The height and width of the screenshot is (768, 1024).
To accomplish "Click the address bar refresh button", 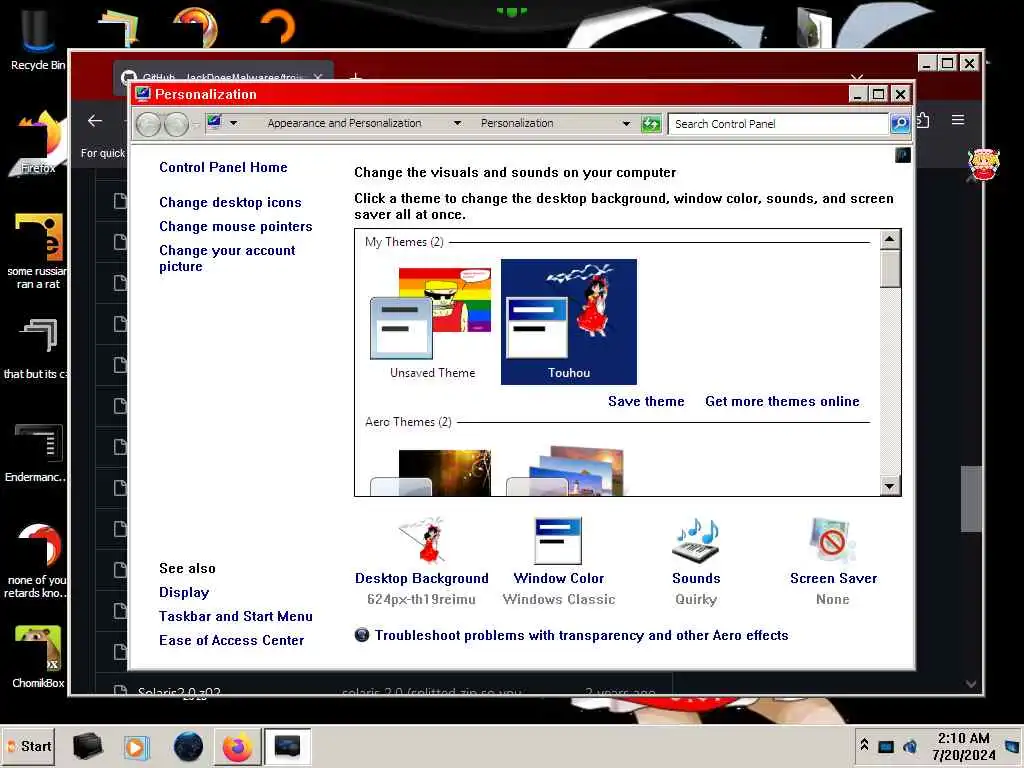I will (651, 123).
